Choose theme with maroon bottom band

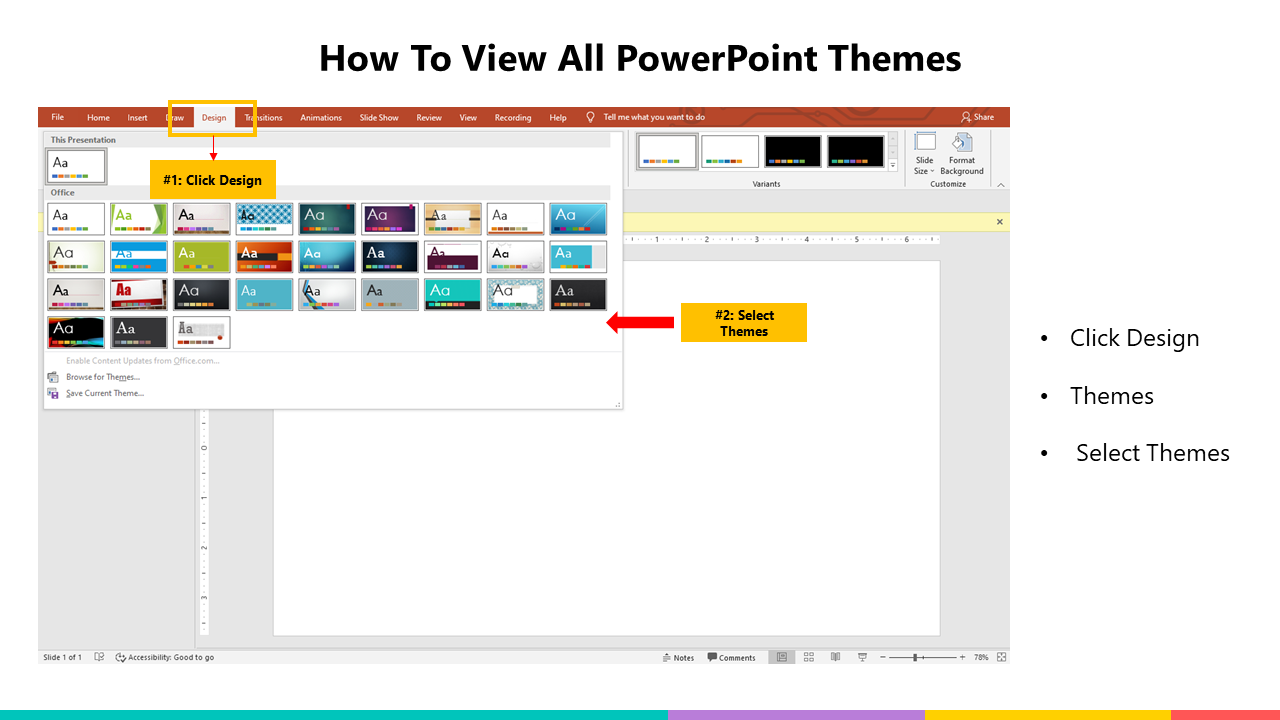(x=453, y=257)
